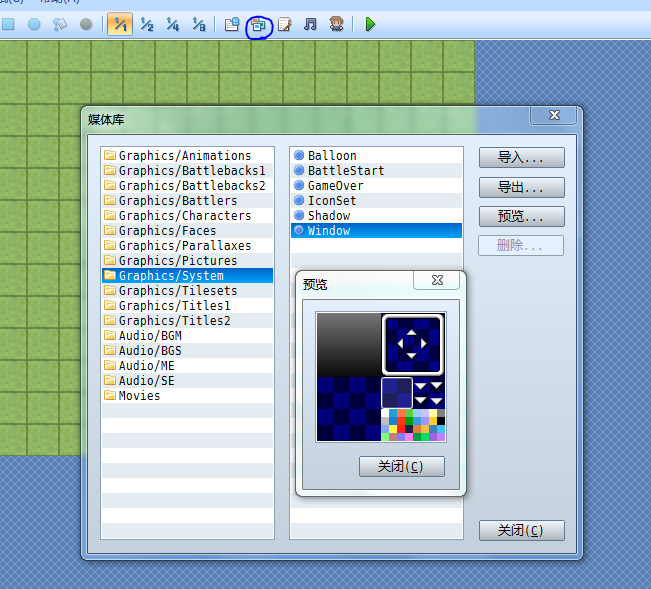Close the 媒体库 dialog with bottom 关闭(C)
The image size is (651, 589).
[521, 530]
